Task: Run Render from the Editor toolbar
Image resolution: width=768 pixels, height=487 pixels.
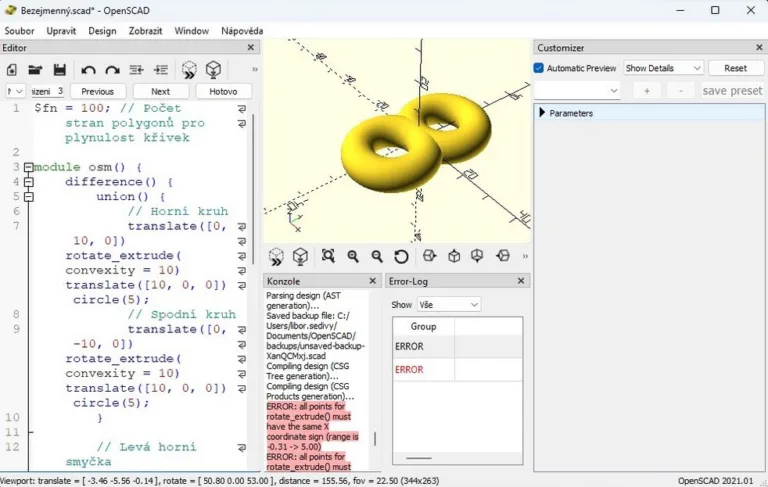Action: [x=213, y=70]
